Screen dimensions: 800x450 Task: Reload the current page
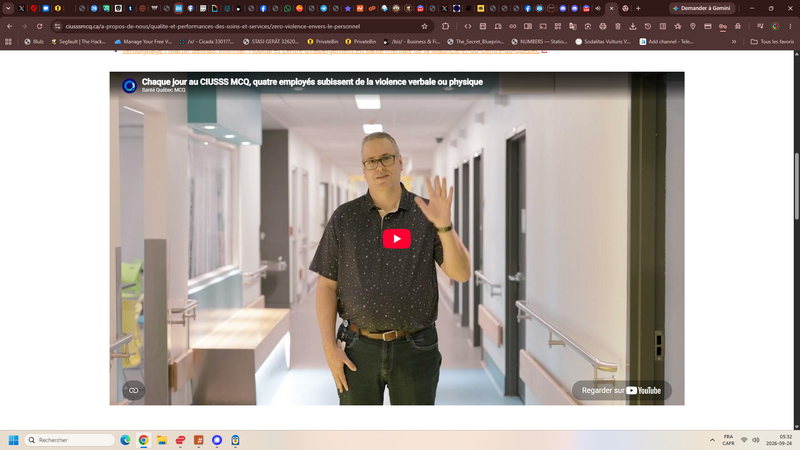(x=39, y=26)
